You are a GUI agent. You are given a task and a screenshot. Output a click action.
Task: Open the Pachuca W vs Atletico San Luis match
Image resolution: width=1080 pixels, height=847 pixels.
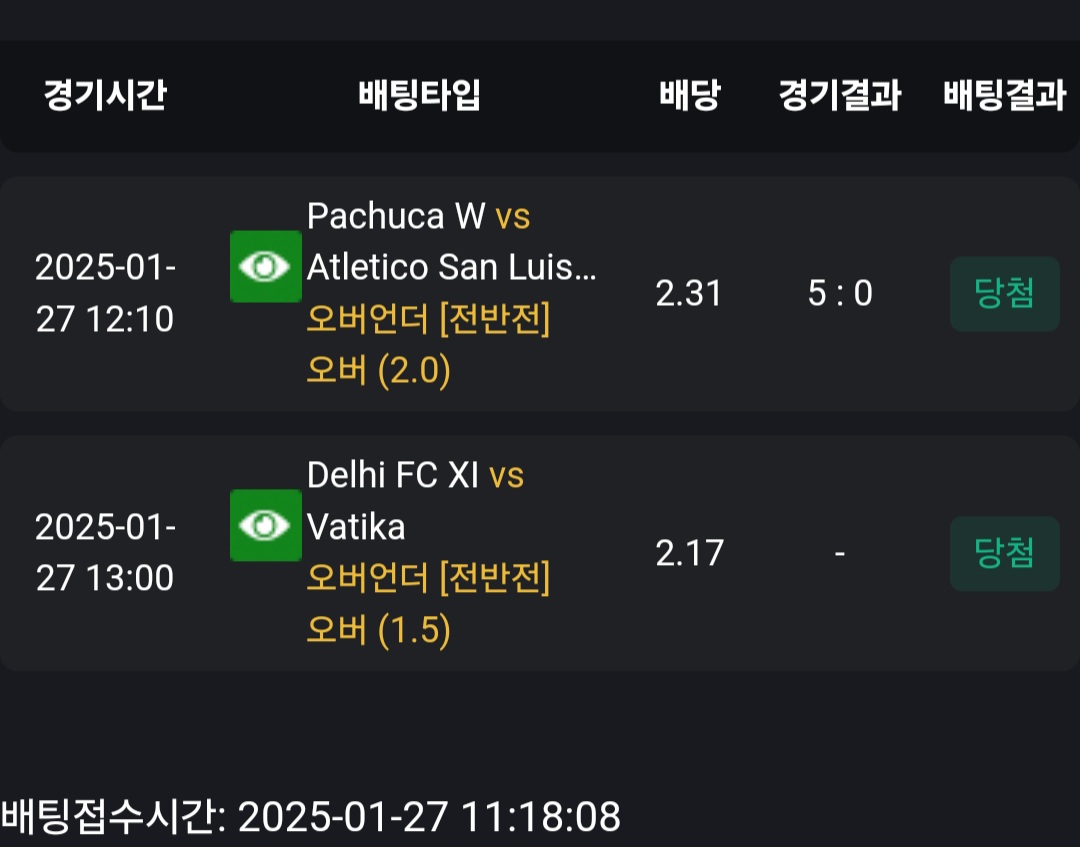(x=451, y=241)
